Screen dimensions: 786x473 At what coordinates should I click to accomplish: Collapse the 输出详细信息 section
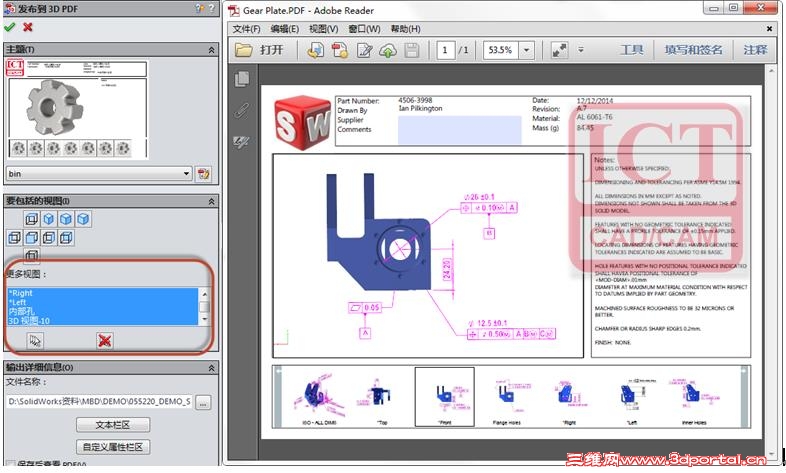tap(211, 368)
